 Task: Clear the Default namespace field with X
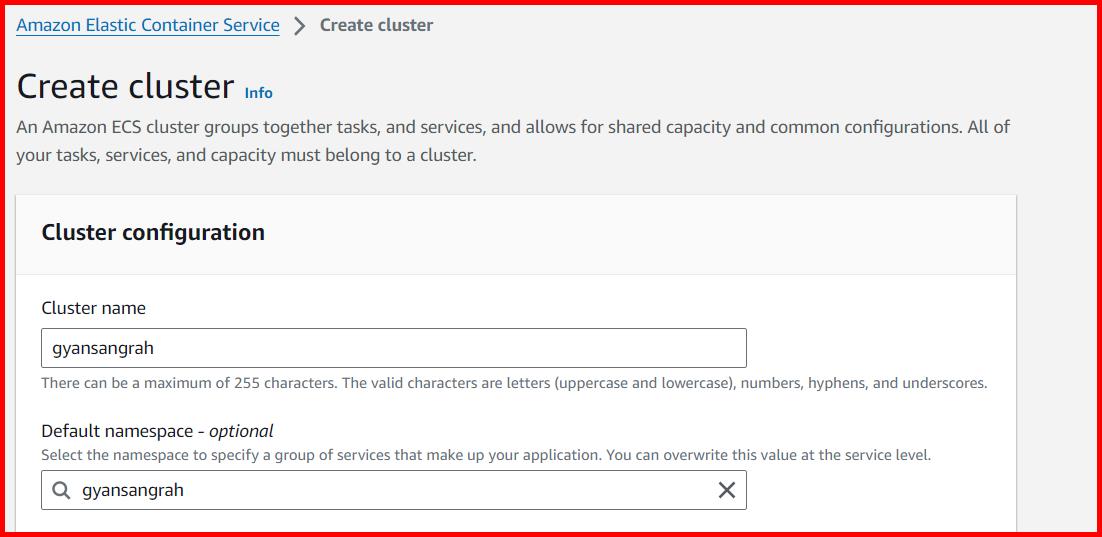pos(727,490)
